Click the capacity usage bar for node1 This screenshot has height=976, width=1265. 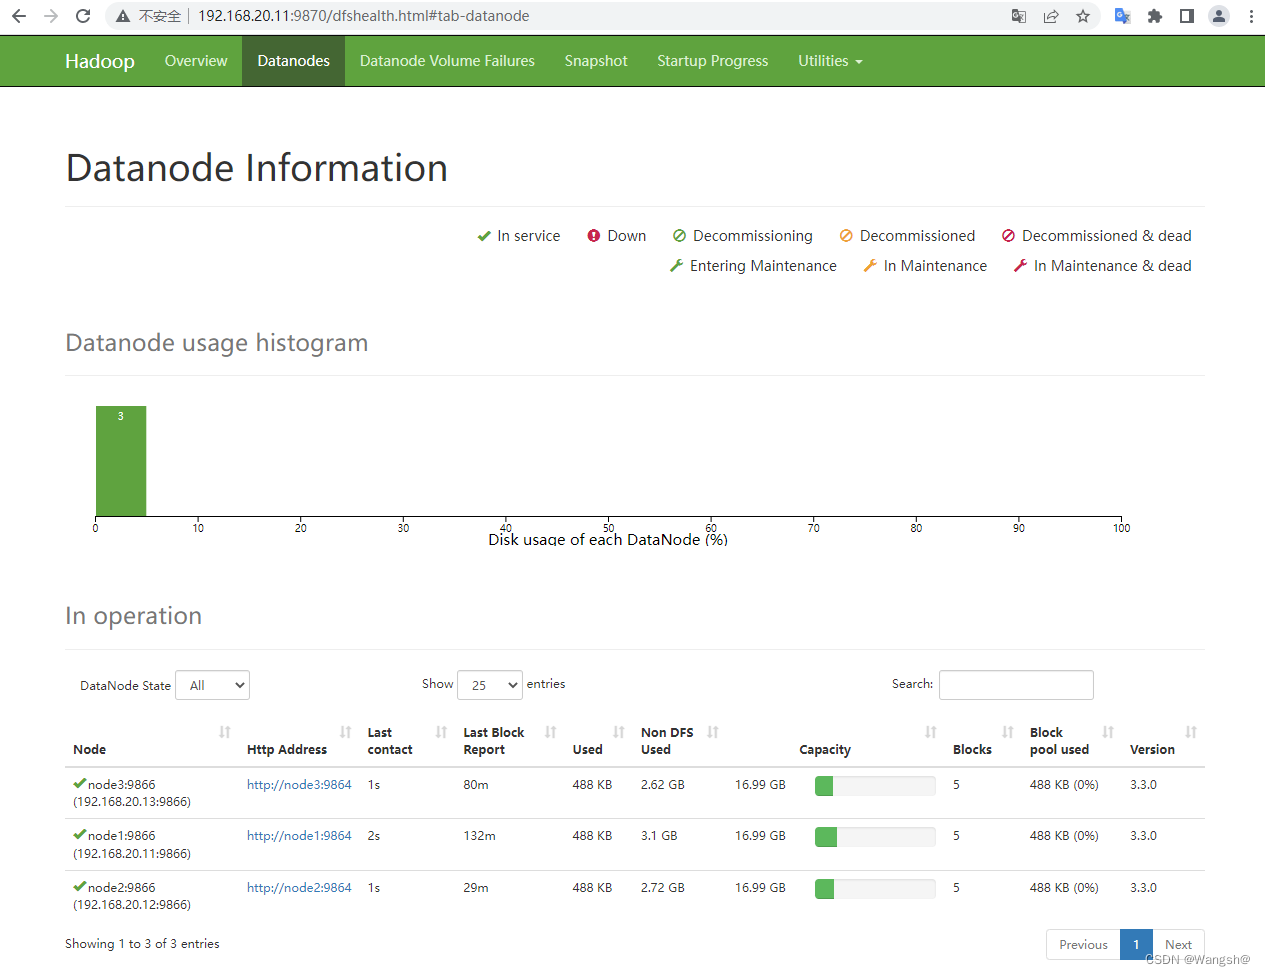[875, 837]
